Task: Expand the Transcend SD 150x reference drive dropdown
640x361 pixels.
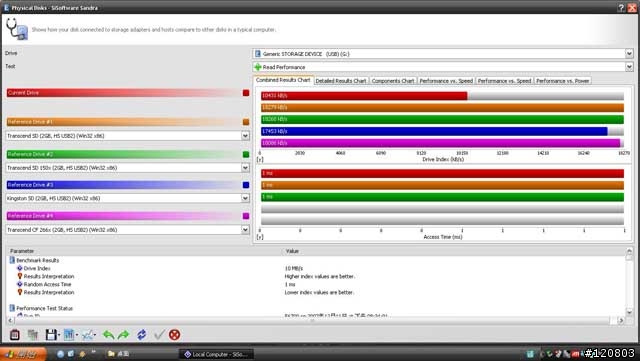Action: (x=245, y=167)
